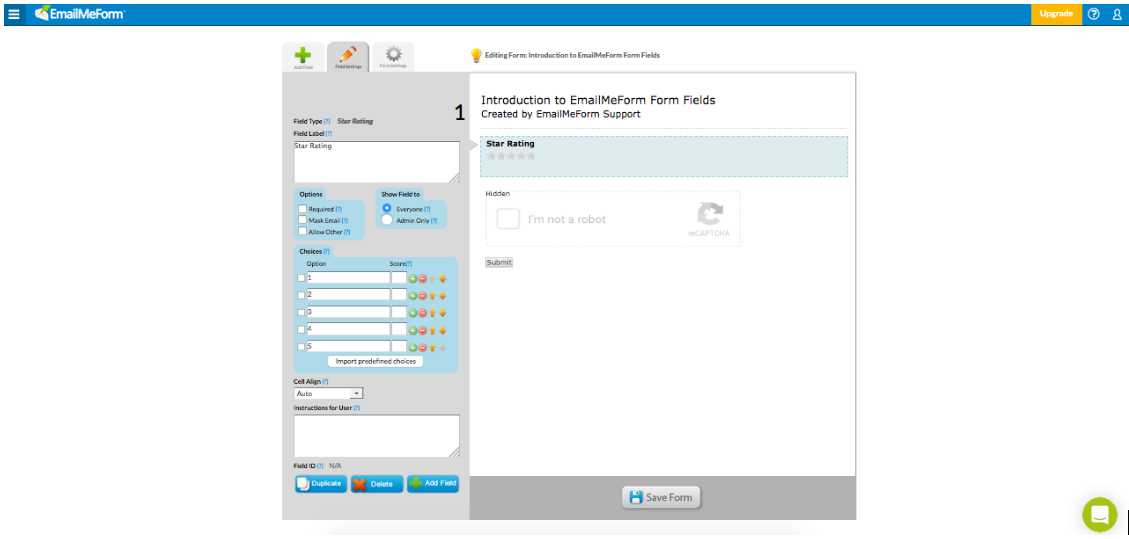Check the default checkbox for choice 2

pos(301,295)
